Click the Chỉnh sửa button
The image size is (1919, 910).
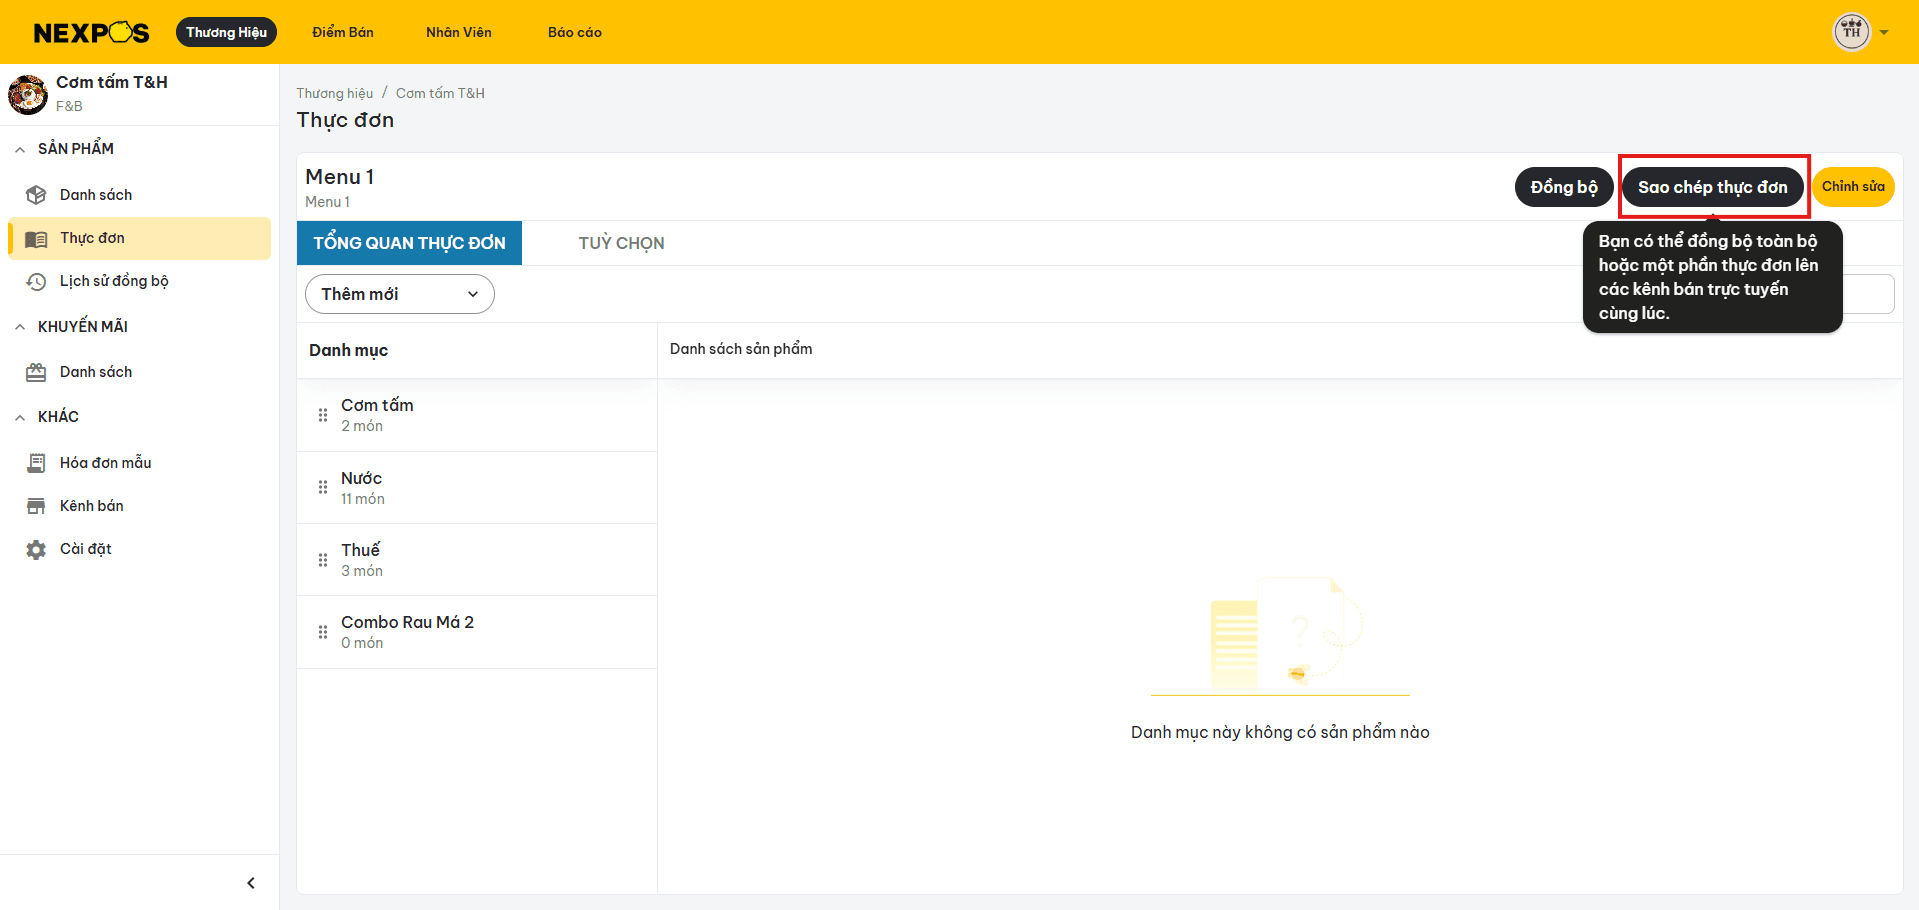(1853, 187)
